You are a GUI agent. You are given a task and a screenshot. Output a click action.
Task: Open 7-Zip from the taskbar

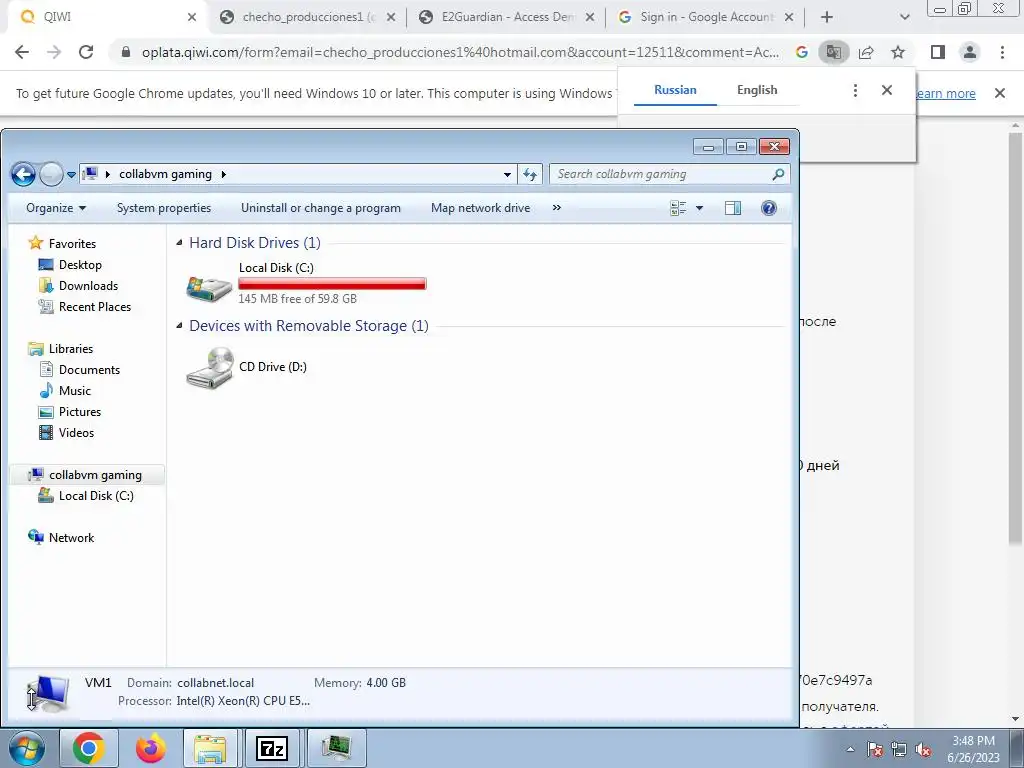(272, 748)
